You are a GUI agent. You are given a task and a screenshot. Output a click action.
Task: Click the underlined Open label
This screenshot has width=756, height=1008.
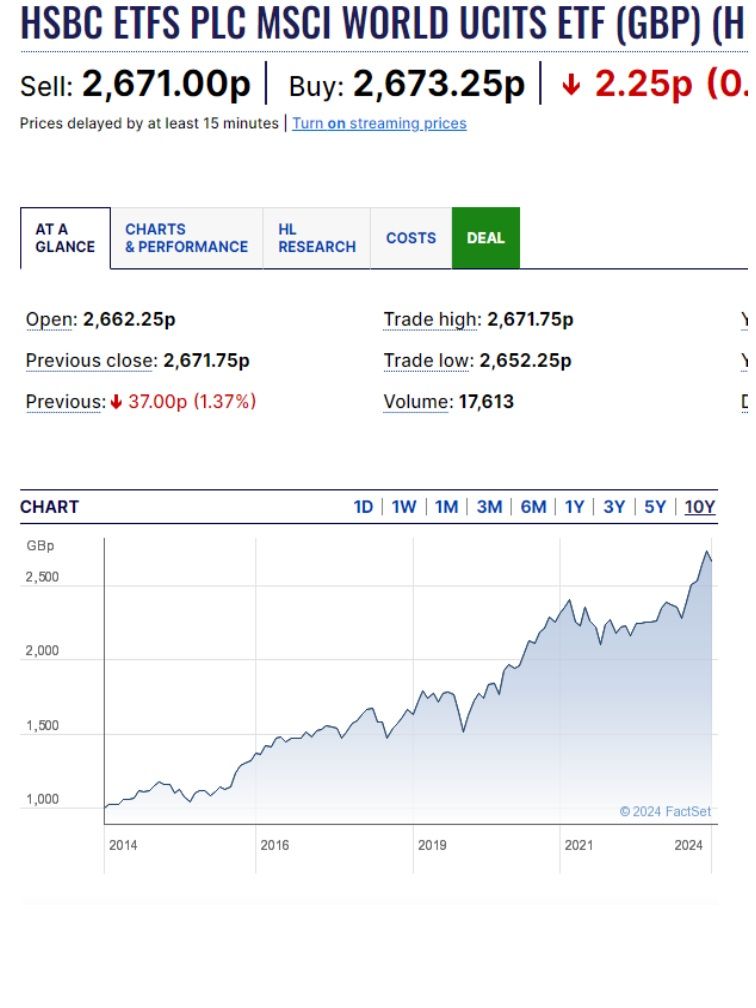[50, 320]
